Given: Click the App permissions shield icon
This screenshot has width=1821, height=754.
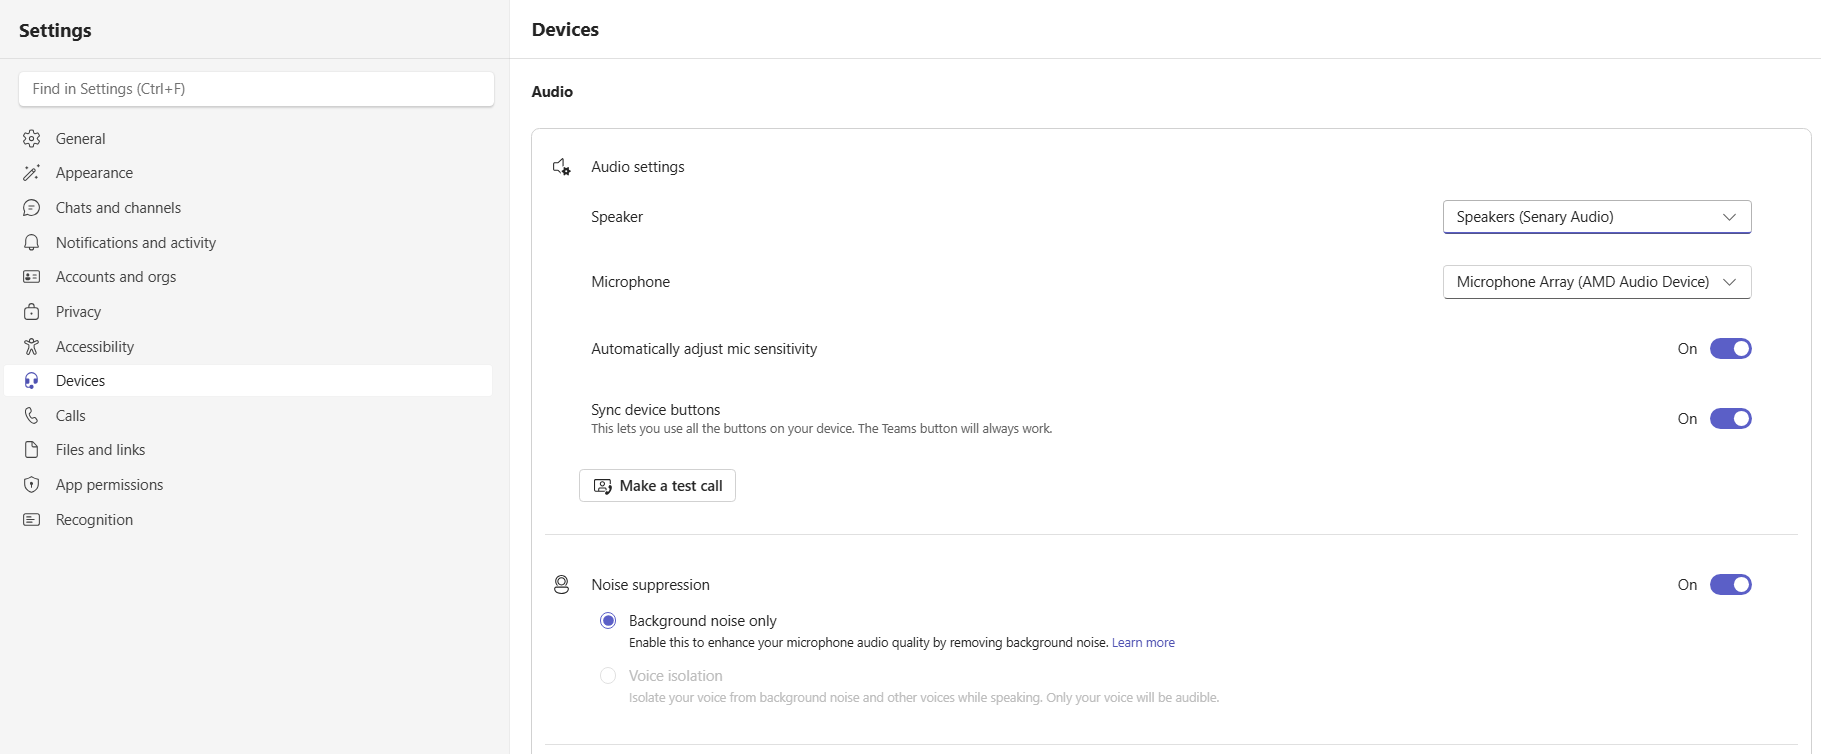Looking at the screenshot, I should click(x=32, y=485).
